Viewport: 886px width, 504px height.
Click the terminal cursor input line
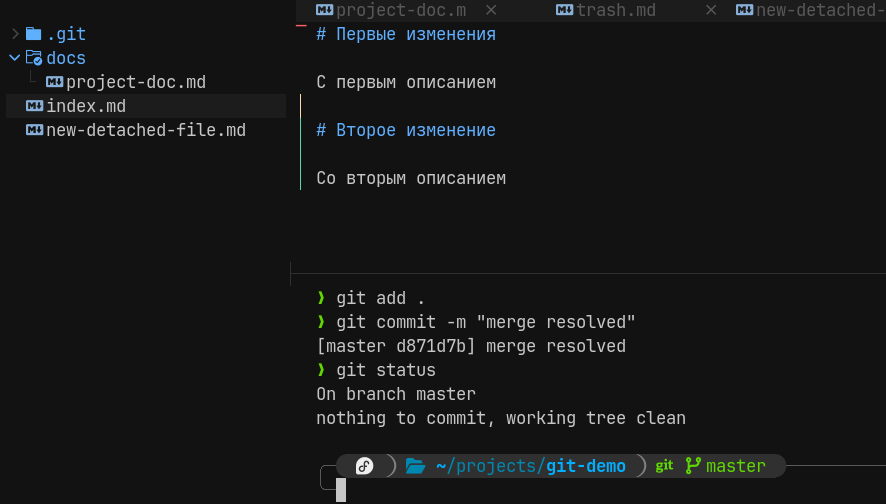pyautogui.click(x=341, y=490)
